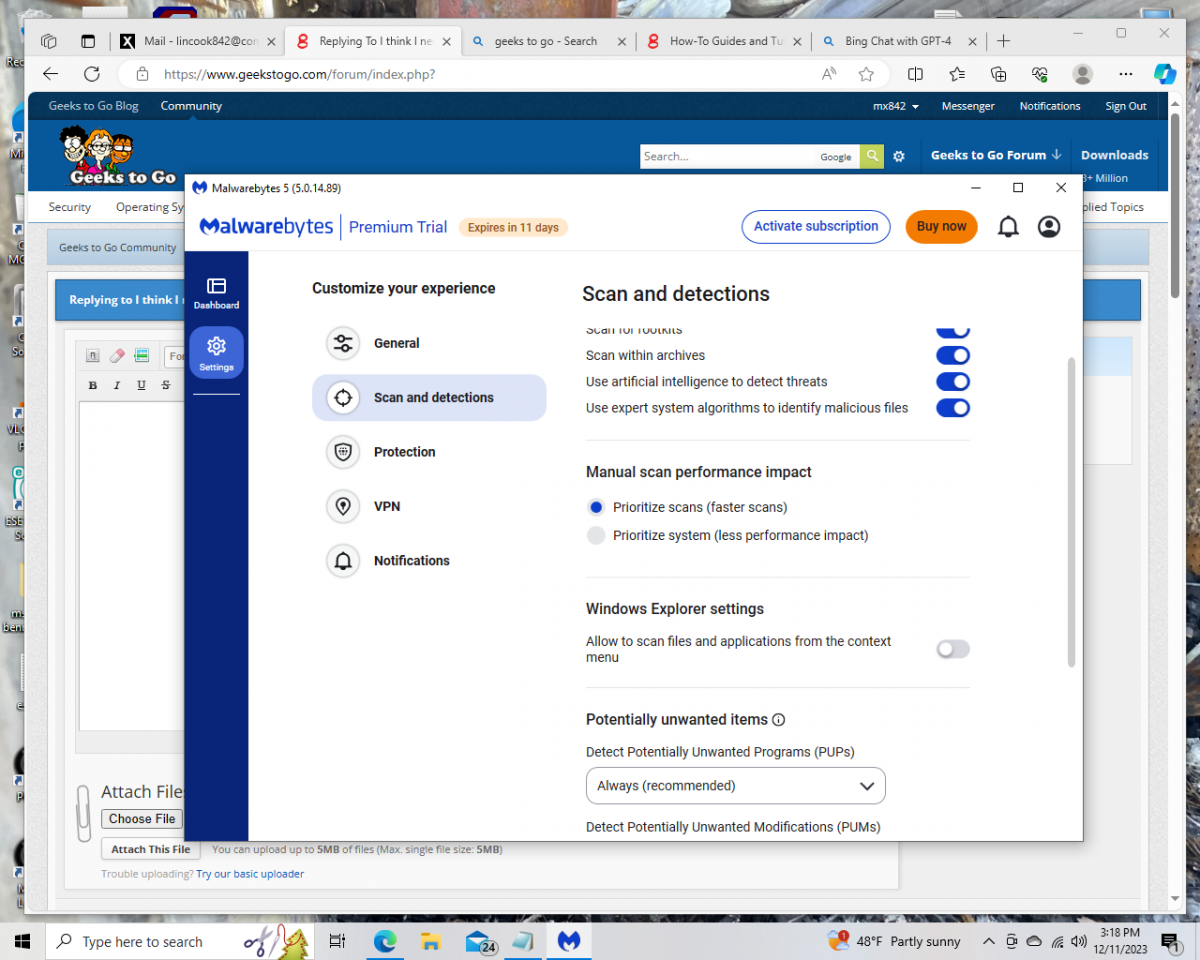Open 'Try our basic uploader' link
The width and height of the screenshot is (1200, 960).
250,874
